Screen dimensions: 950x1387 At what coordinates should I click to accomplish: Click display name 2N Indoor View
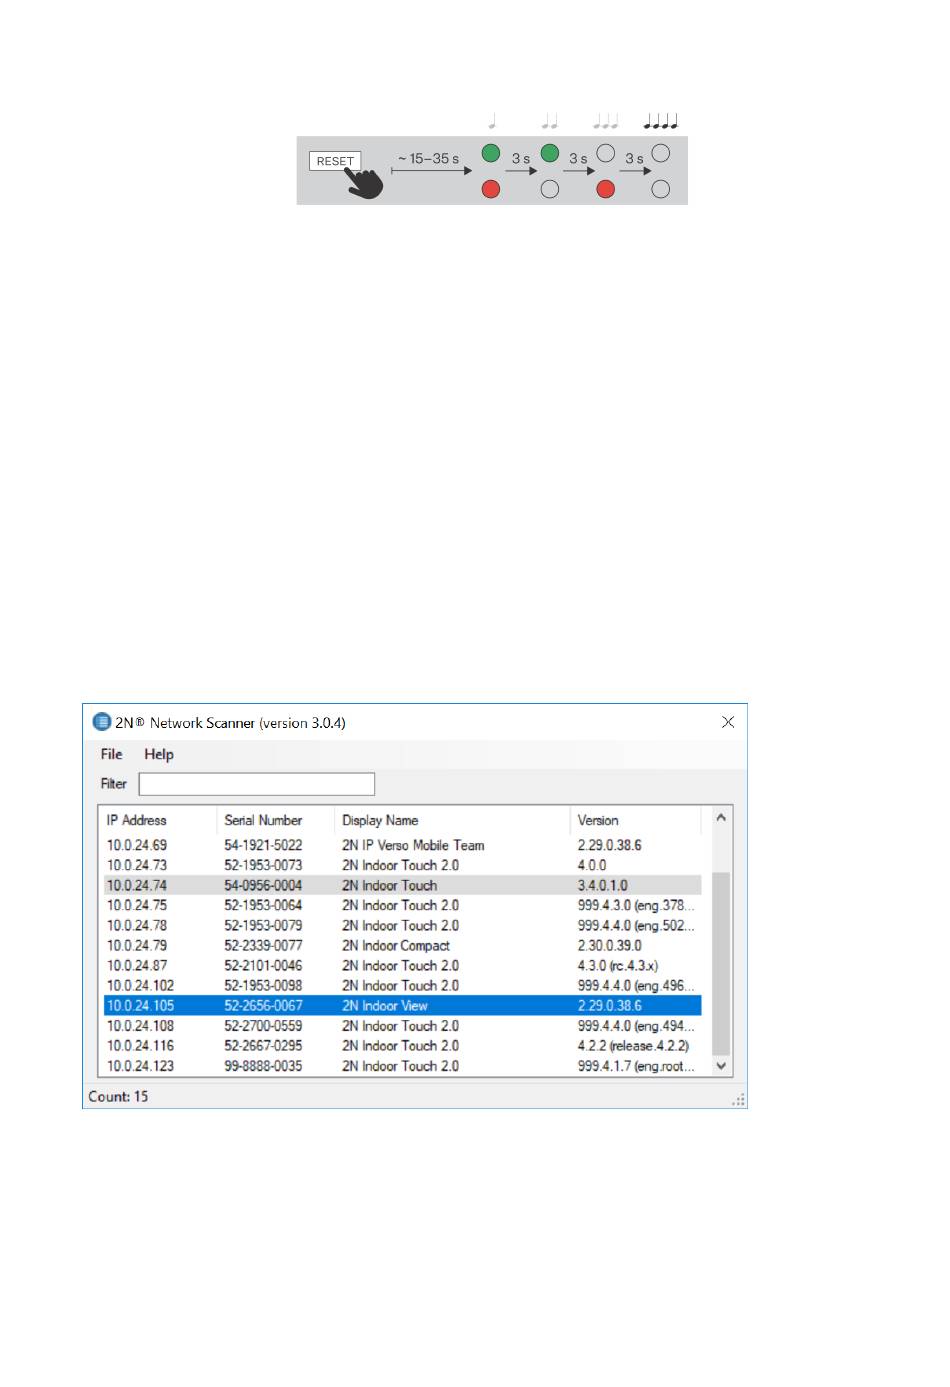pyautogui.click(x=385, y=1005)
